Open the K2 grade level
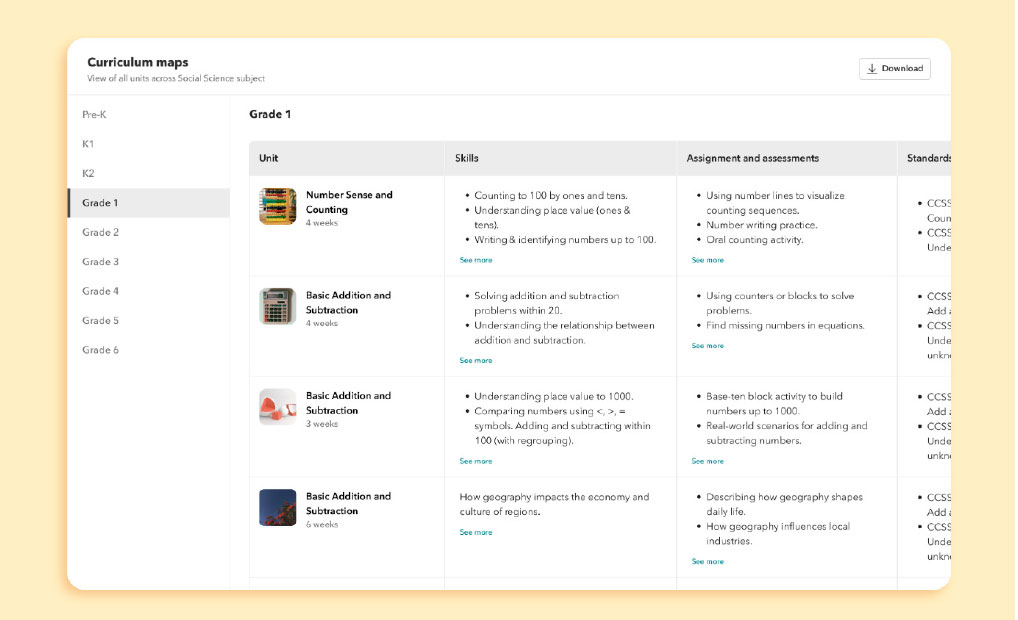 click(x=89, y=174)
